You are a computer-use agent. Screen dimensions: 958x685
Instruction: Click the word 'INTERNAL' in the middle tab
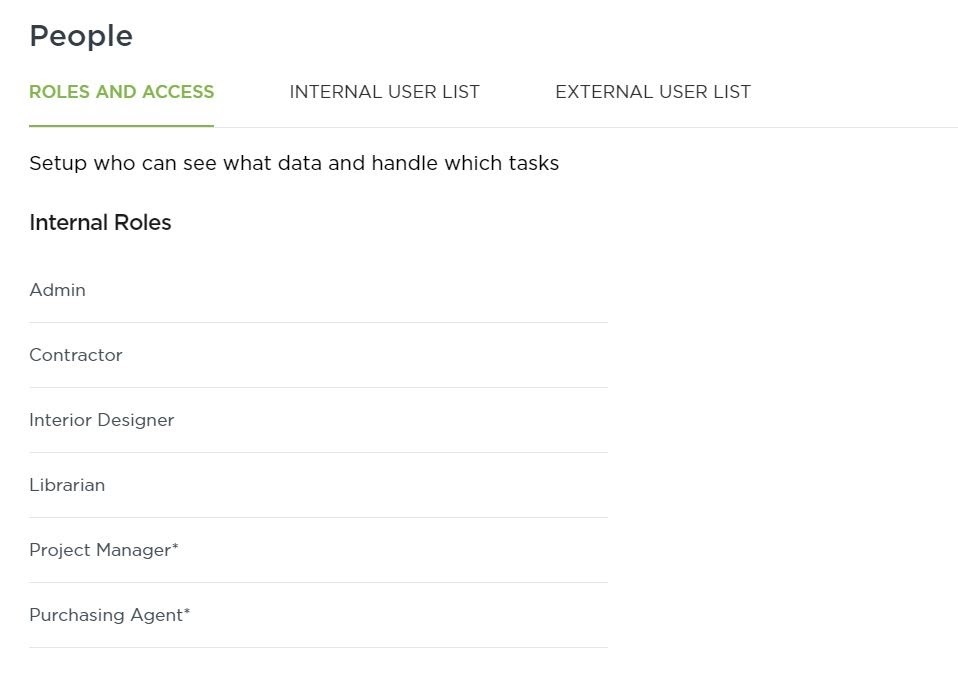pyautogui.click(x=335, y=92)
